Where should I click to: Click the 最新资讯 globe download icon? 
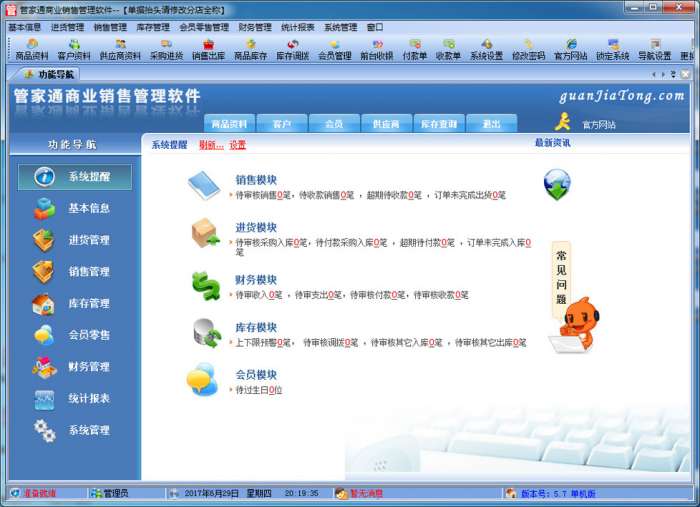(x=557, y=184)
